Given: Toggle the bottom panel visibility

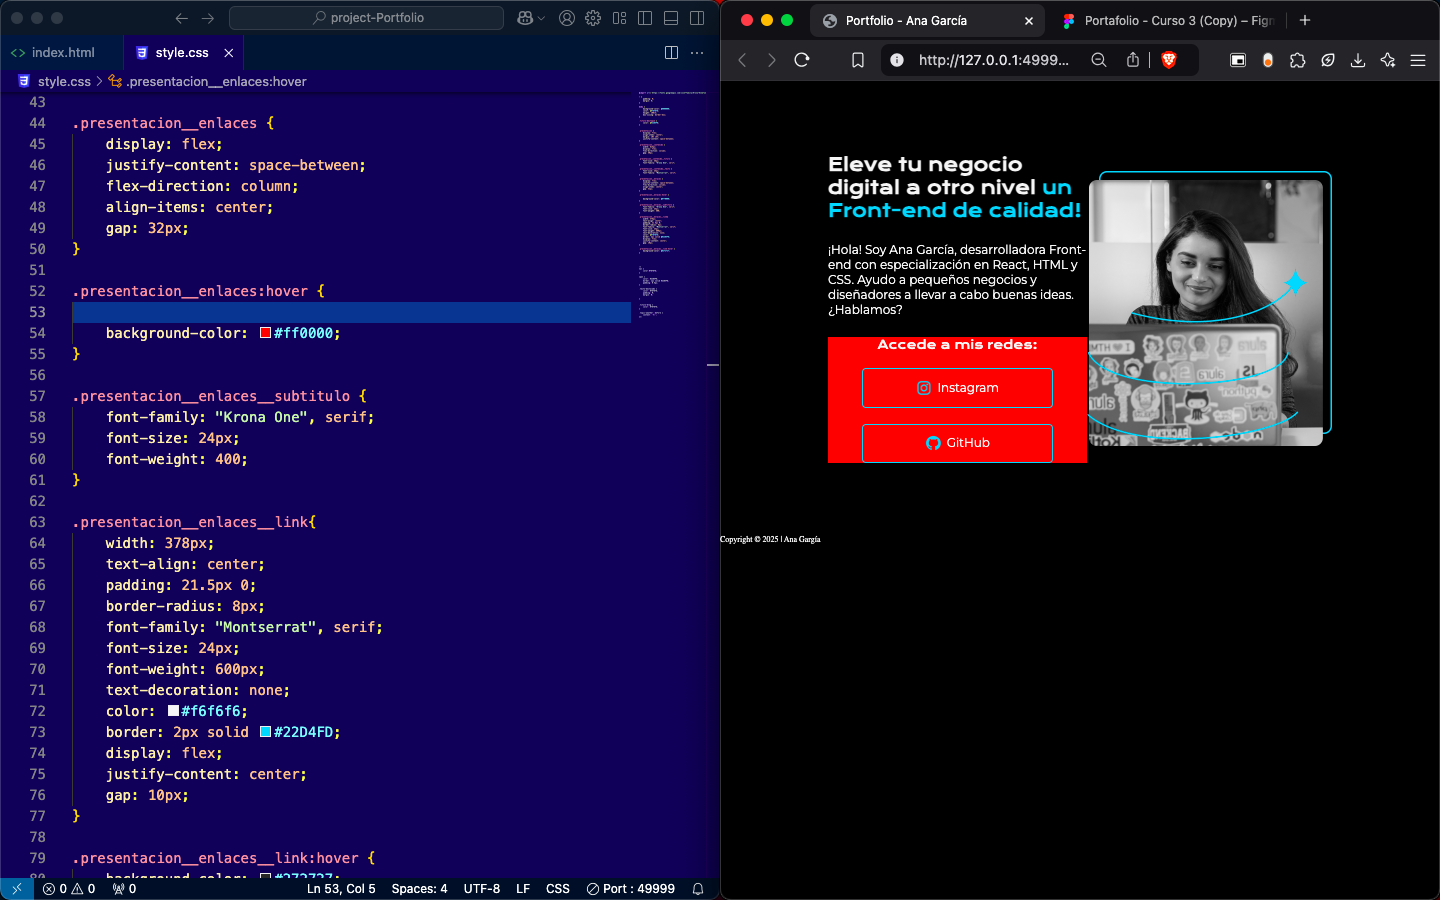Looking at the screenshot, I should [671, 18].
